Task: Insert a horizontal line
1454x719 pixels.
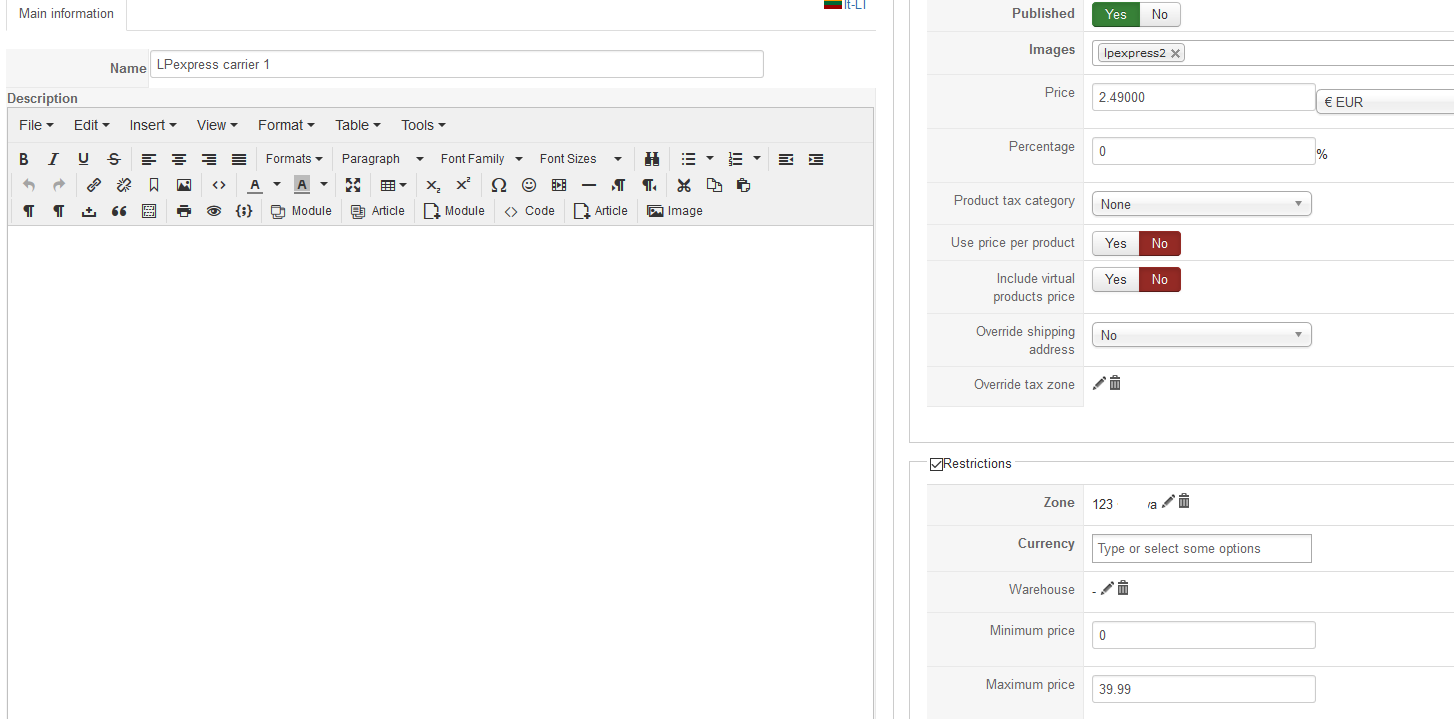Action: click(x=589, y=185)
